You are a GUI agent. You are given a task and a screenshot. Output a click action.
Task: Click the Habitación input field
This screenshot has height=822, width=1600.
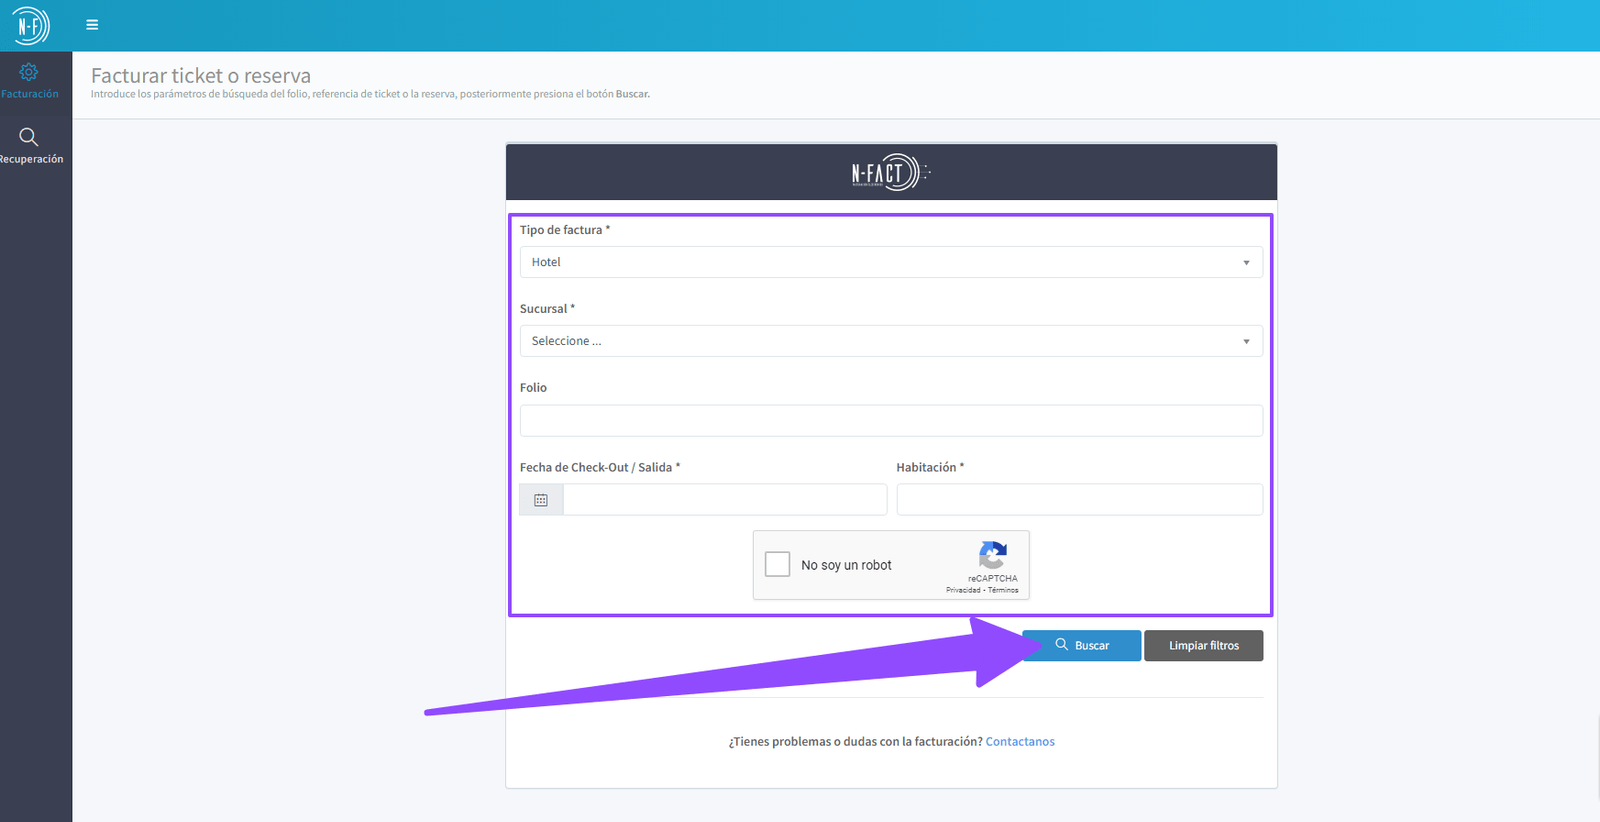1079,500
